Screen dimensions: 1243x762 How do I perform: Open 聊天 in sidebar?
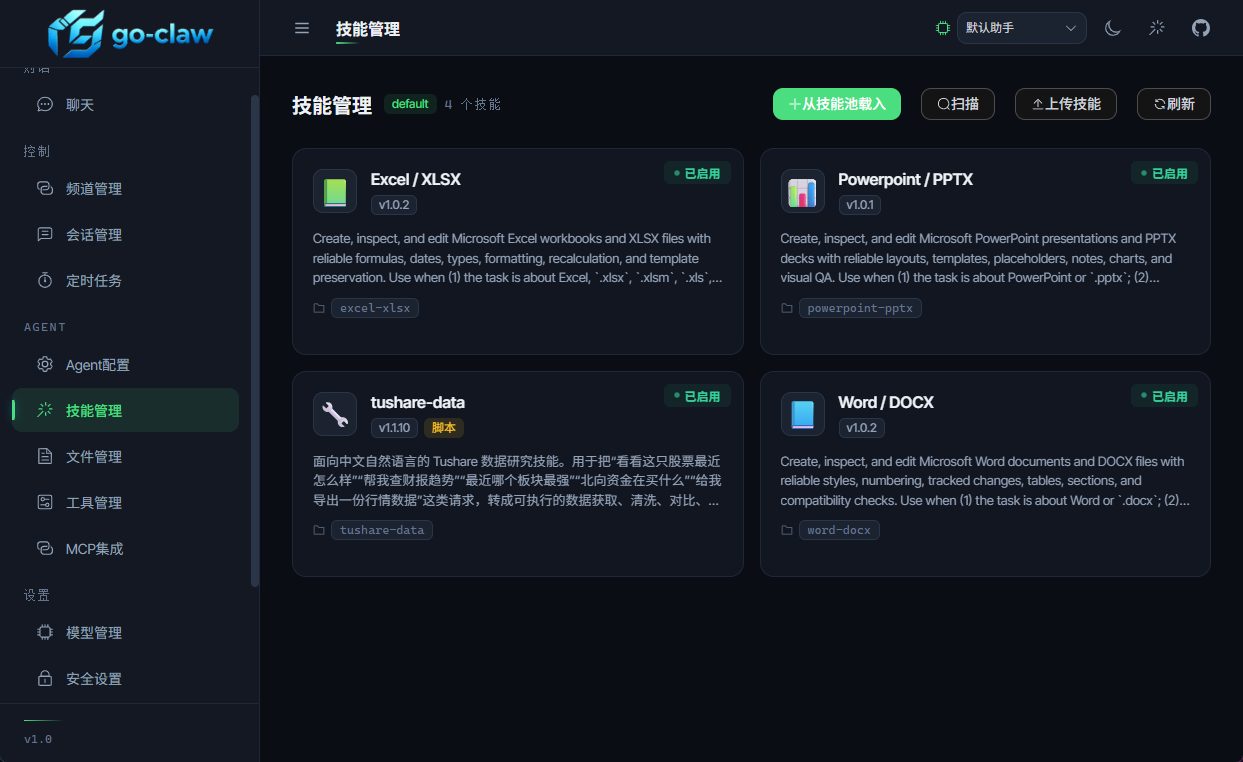click(x=125, y=104)
